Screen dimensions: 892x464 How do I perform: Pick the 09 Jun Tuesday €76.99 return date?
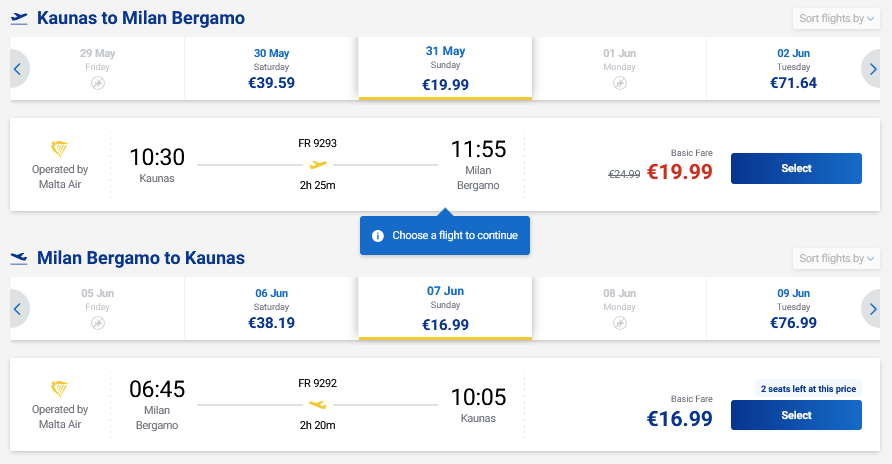pos(793,308)
